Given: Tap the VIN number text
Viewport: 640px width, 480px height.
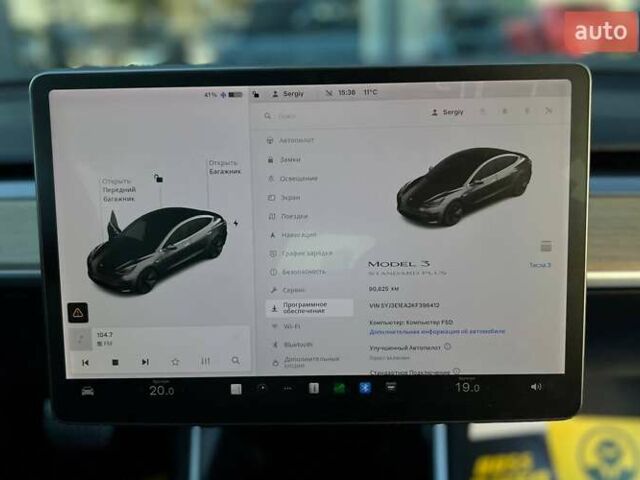Looking at the screenshot, I should pyautogui.click(x=404, y=305).
